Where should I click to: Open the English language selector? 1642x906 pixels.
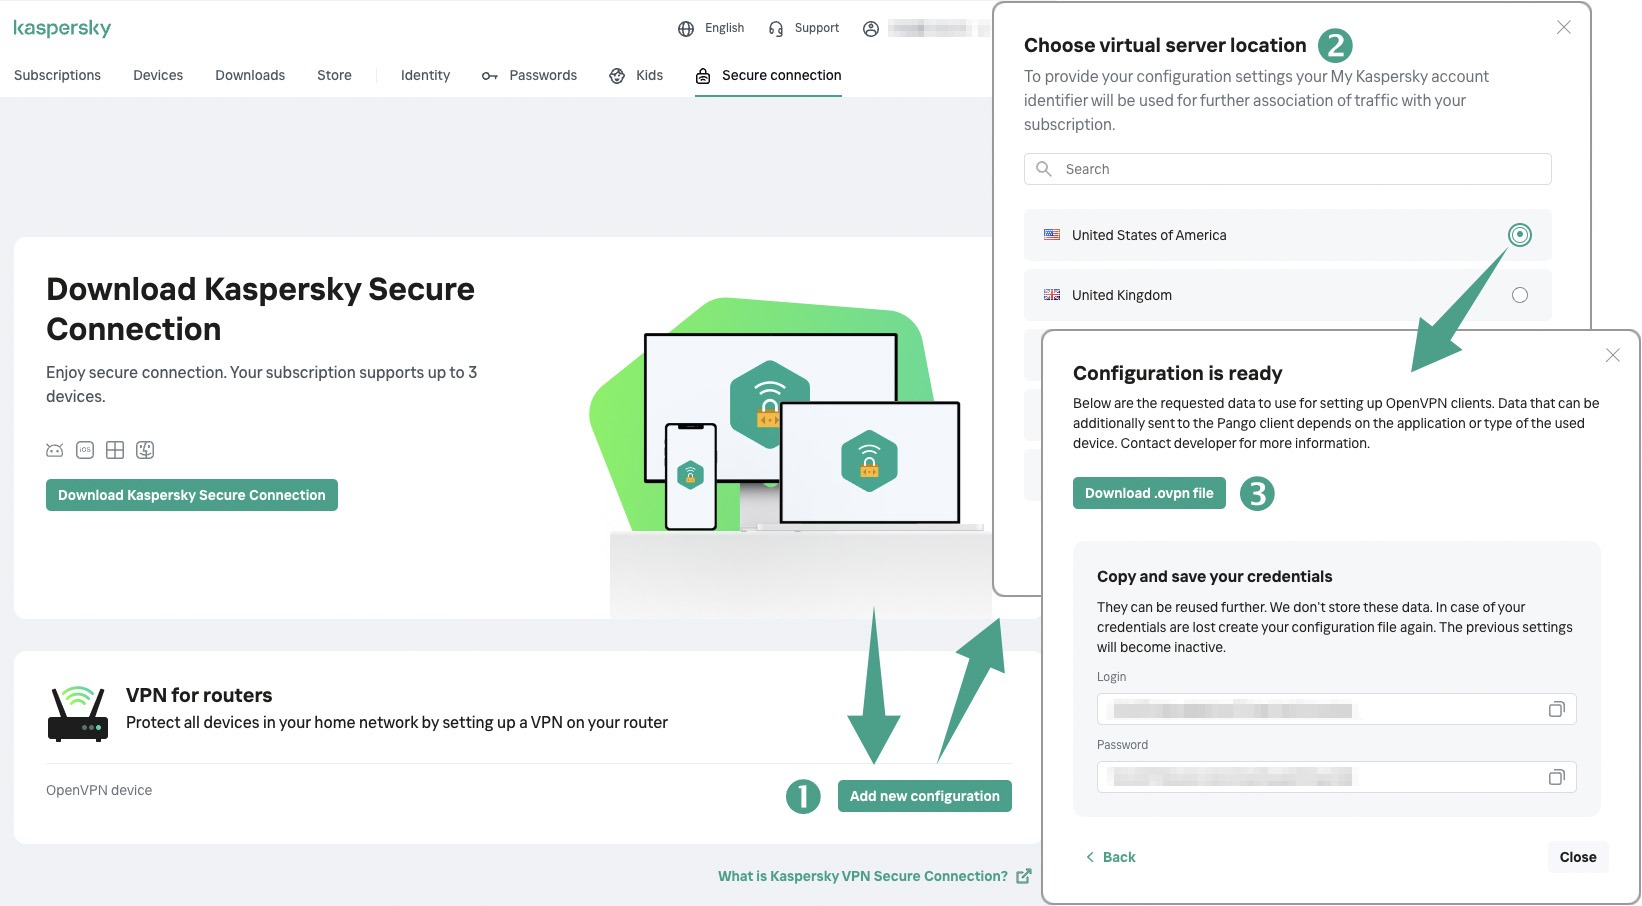pos(724,28)
